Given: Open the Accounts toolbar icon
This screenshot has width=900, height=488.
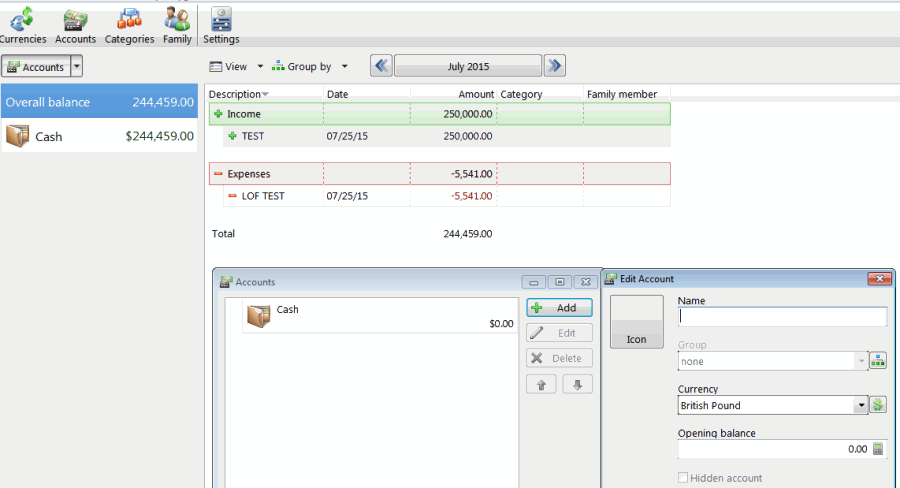Looking at the screenshot, I should coord(75,25).
